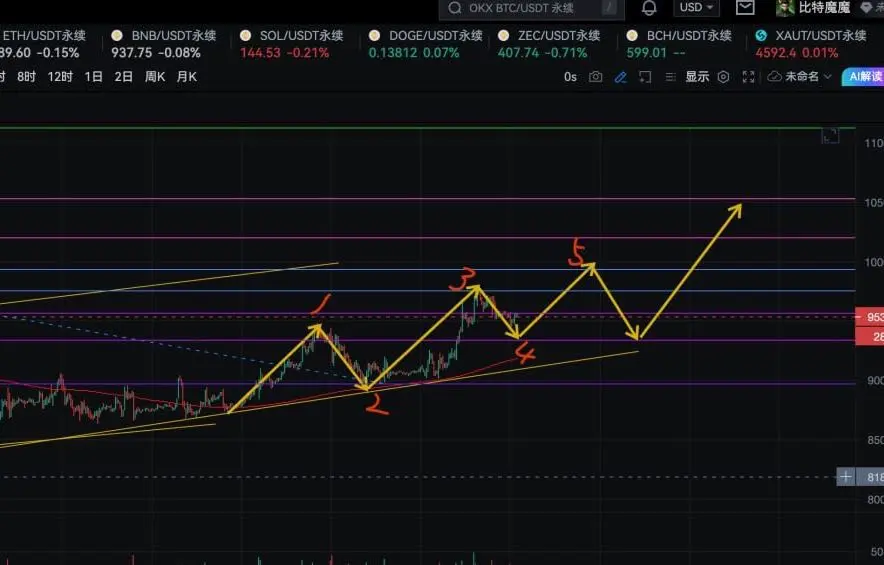Click SOL price 144.53
This screenshot has width=884, height=565.
pos(260,53)
